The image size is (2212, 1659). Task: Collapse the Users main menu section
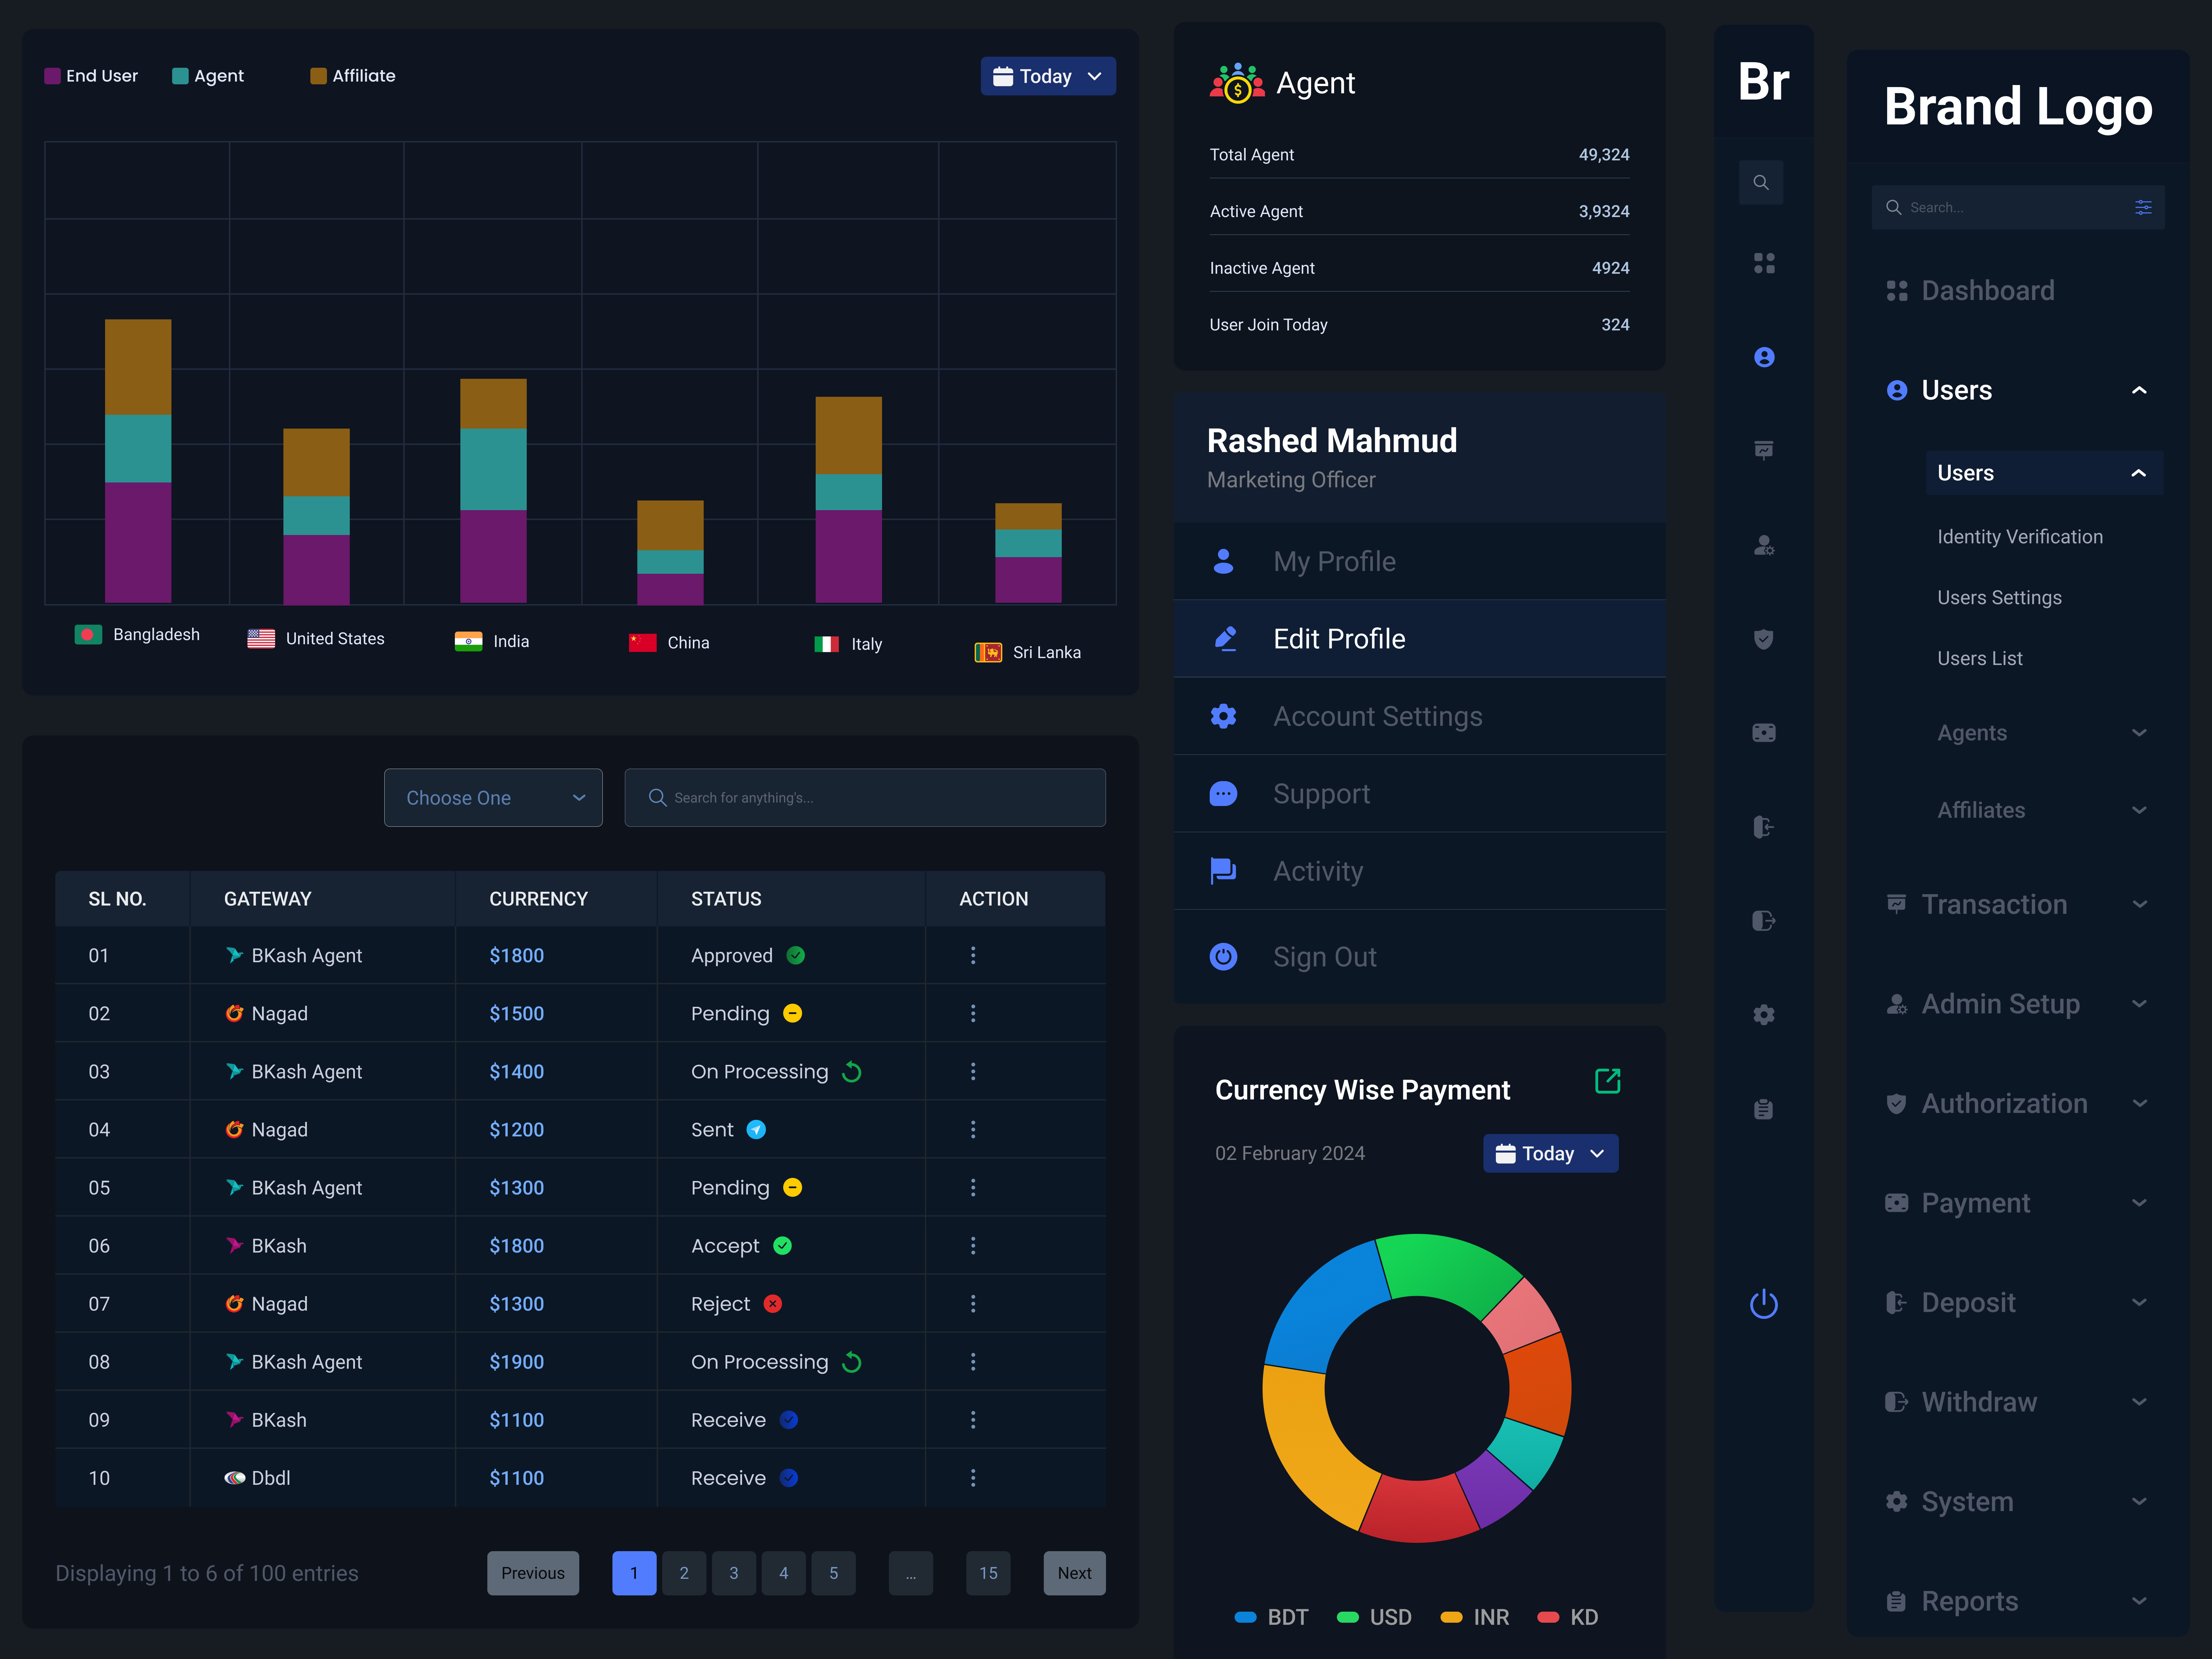(2139, 390)
